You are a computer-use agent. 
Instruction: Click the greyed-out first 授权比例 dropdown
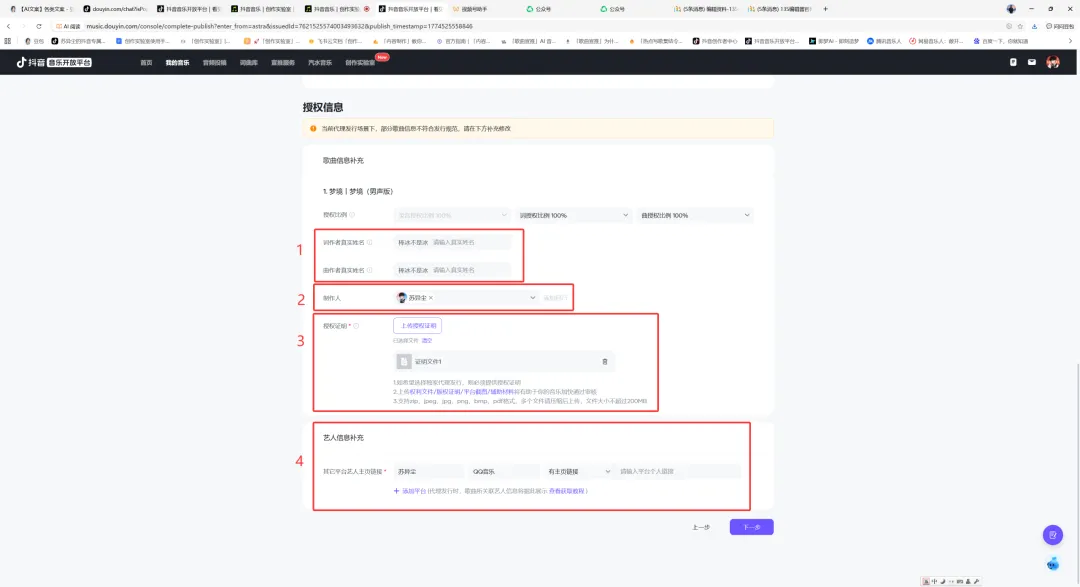coord(452,215)
